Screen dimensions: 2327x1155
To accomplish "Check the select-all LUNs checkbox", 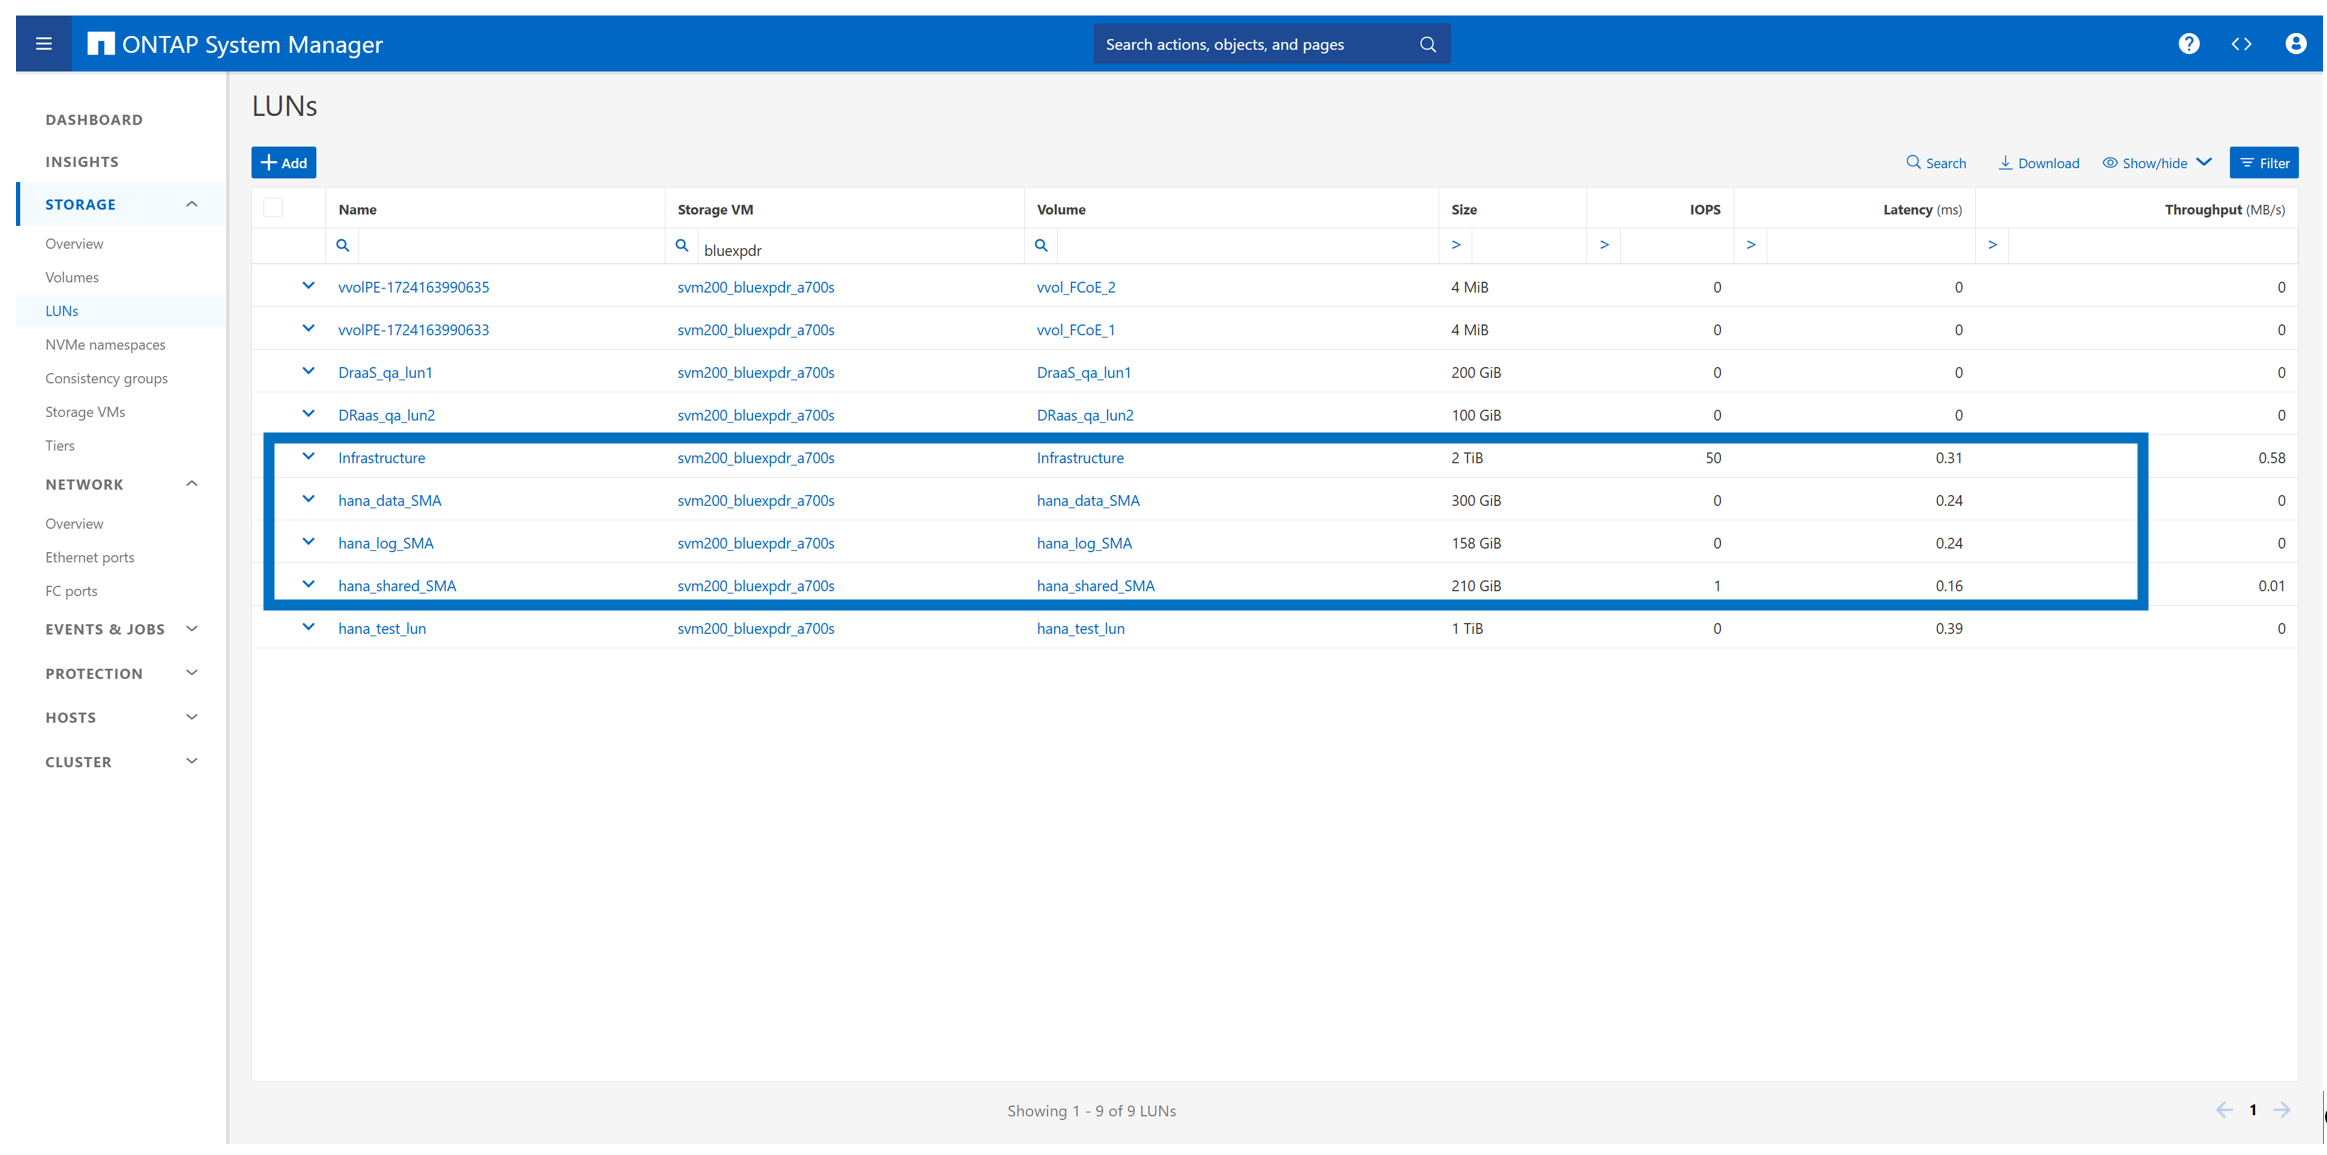I will click(x=273, y=209).
